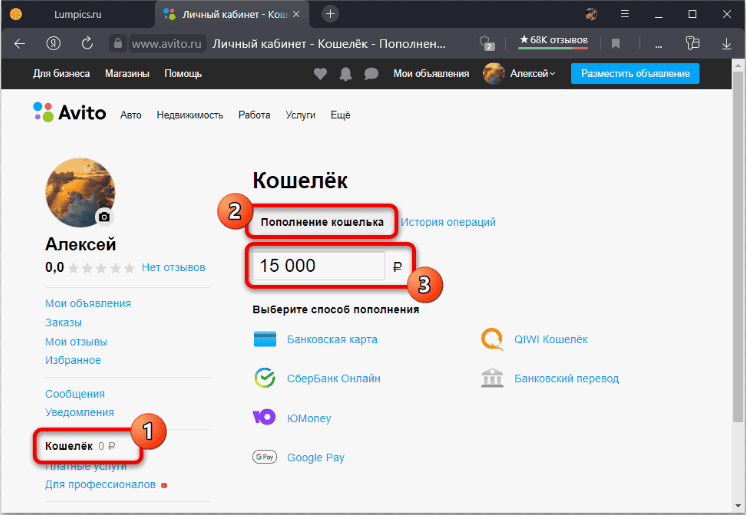Open favorites via the heart icon
This screenshot has height=515, width=746.
tap(320, 74)
